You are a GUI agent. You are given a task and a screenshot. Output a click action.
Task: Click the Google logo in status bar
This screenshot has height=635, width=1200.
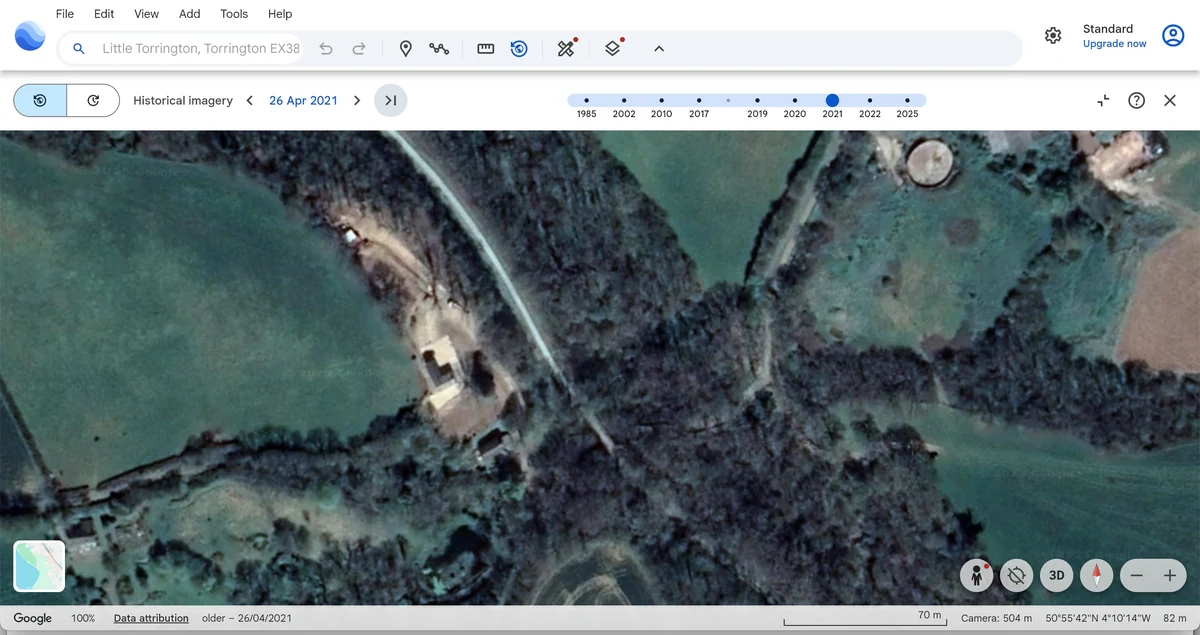33,618
